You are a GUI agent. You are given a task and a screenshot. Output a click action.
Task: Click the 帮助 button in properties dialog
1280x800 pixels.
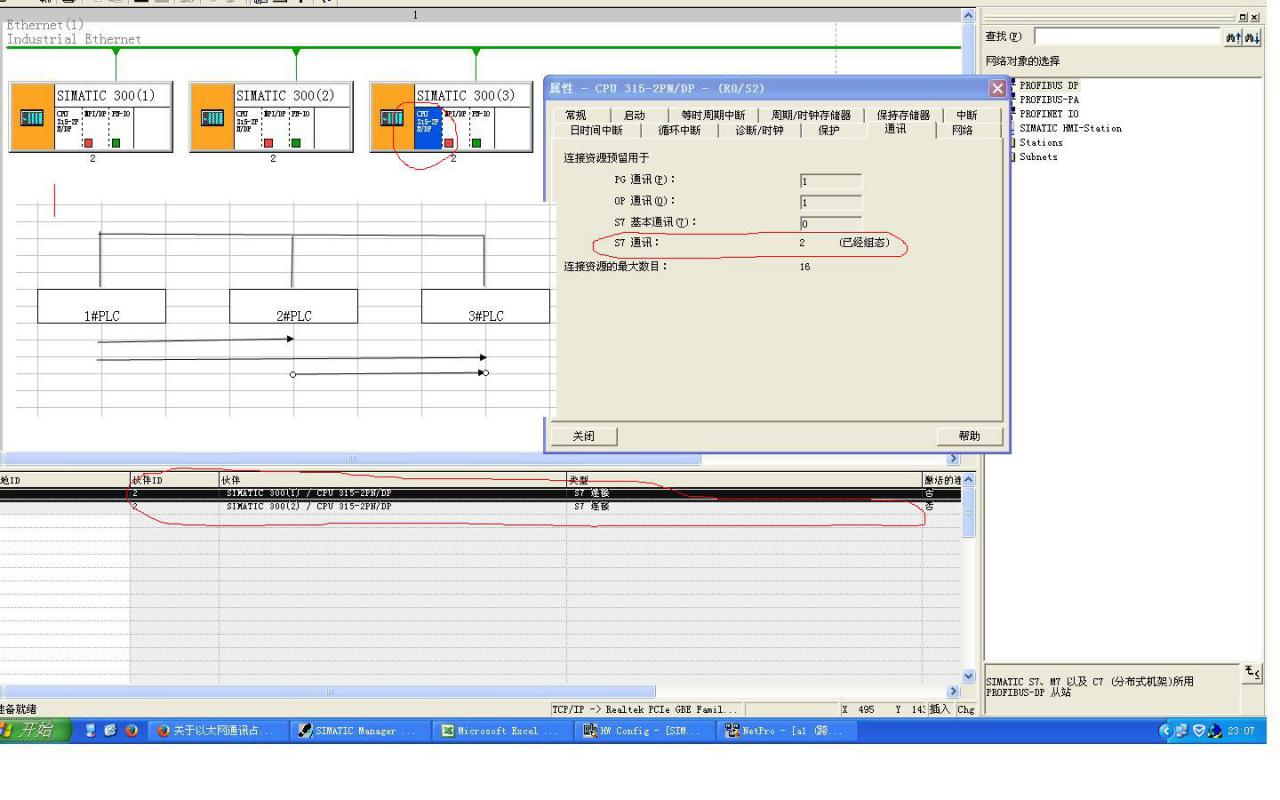point(969,436)
